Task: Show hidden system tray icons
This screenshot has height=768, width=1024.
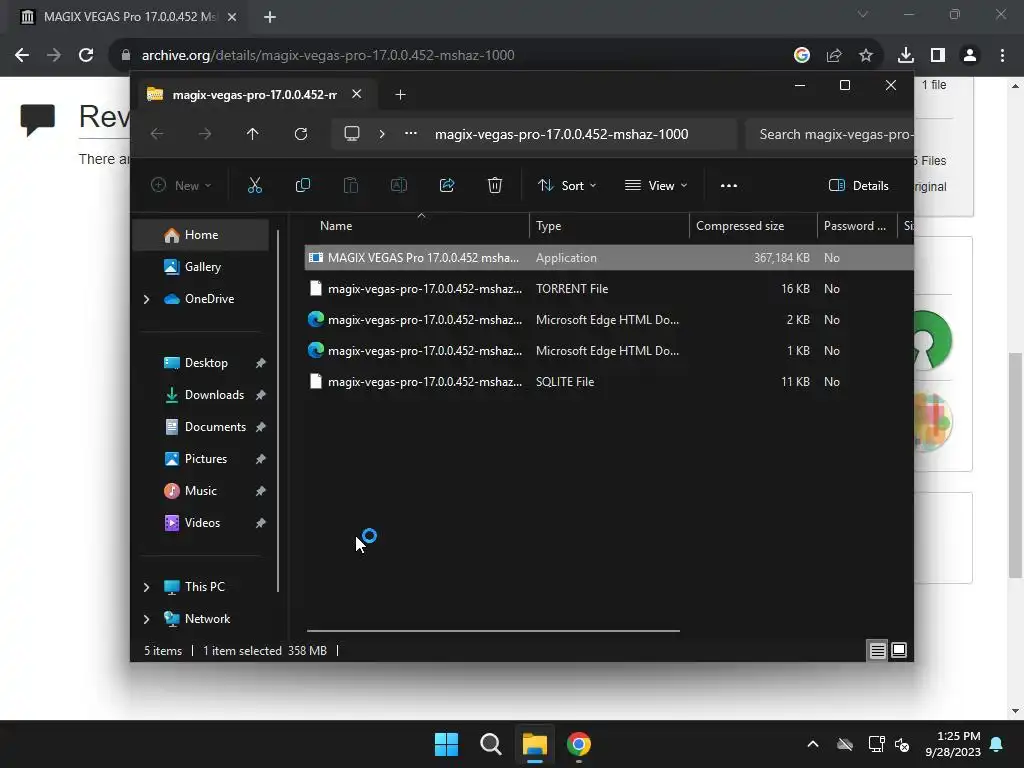Action: pyautogui.click(x=812, y=744)
